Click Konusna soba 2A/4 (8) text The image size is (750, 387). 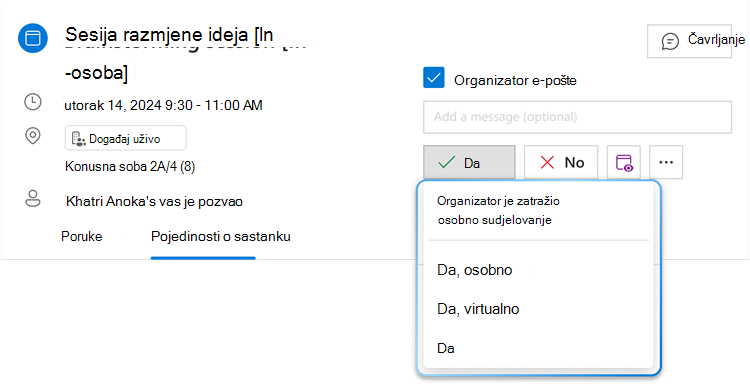point(130,166)
